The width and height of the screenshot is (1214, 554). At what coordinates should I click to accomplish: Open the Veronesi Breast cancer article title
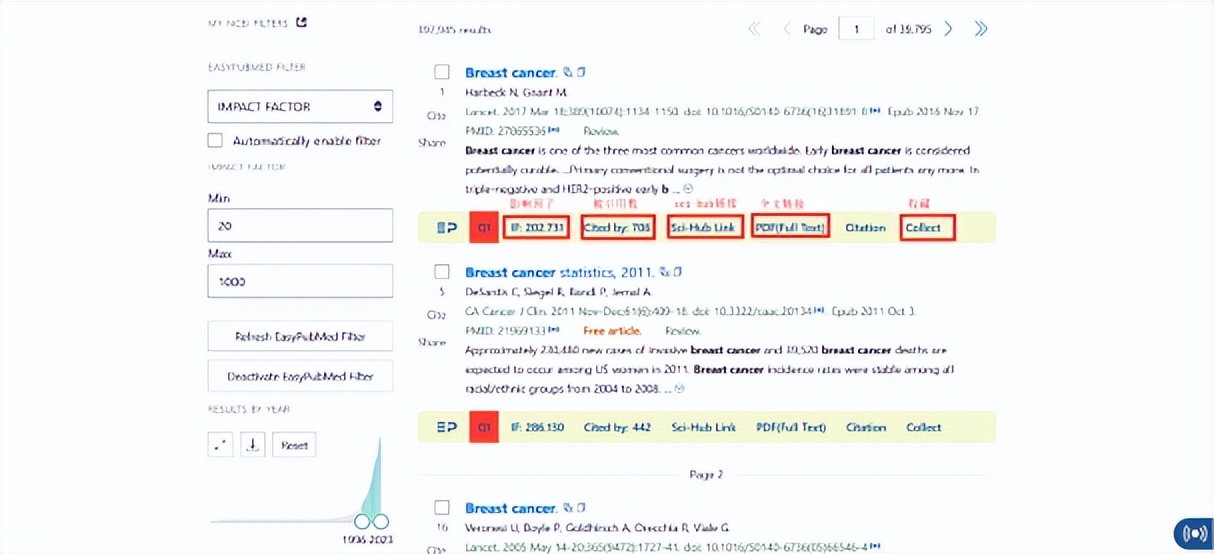pos(511,508)
